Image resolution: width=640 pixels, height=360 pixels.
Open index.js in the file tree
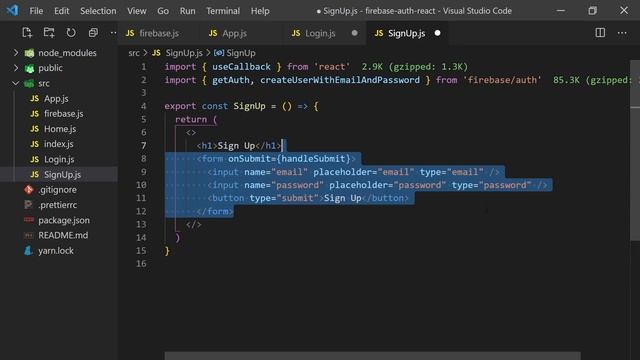[x=59, y=144]
